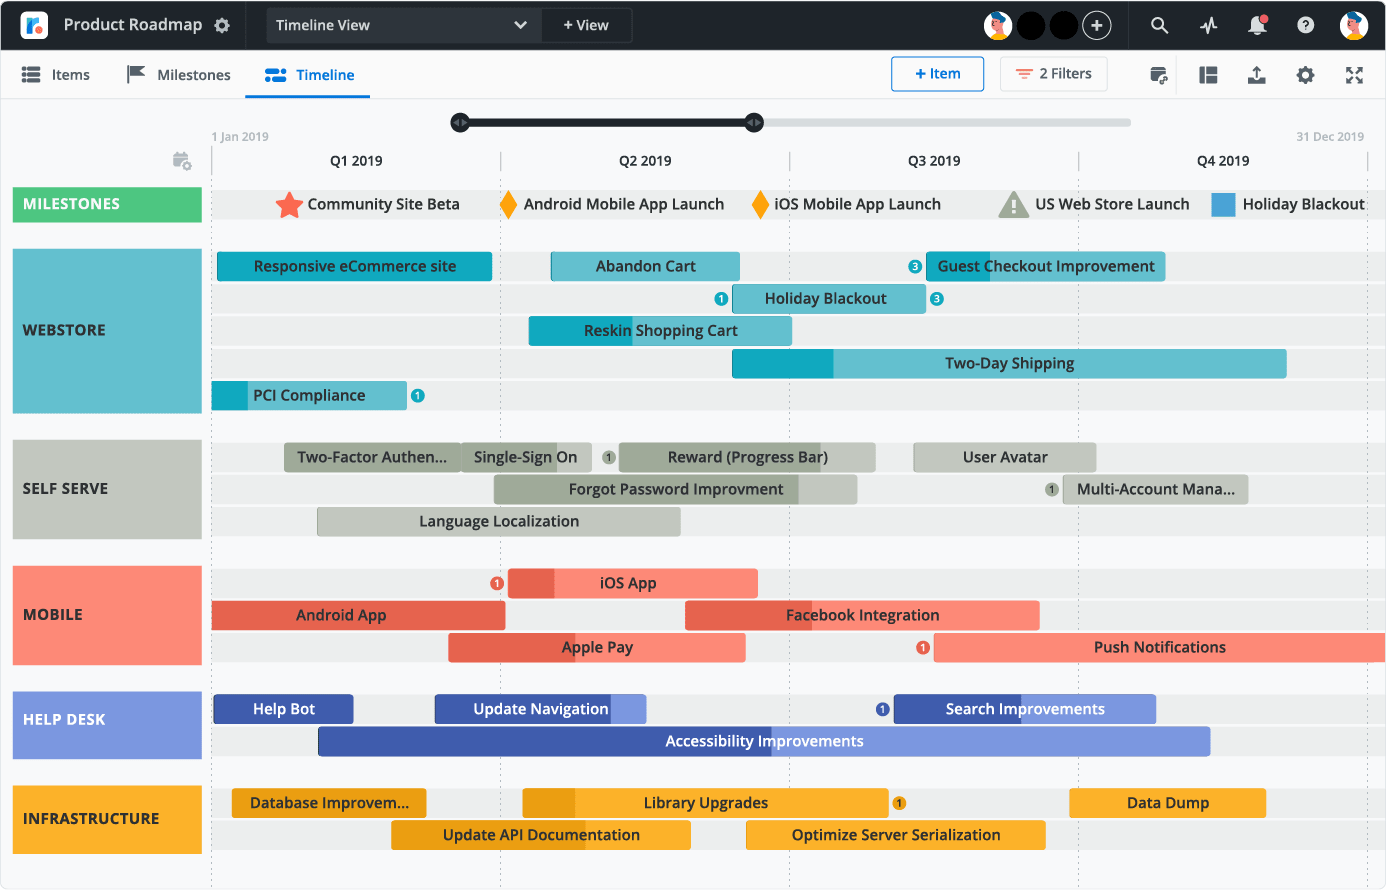Toggle the panel layout icon
Image resolution: width=1387 pixels, height=890 pixels.
pos(1208,74)
